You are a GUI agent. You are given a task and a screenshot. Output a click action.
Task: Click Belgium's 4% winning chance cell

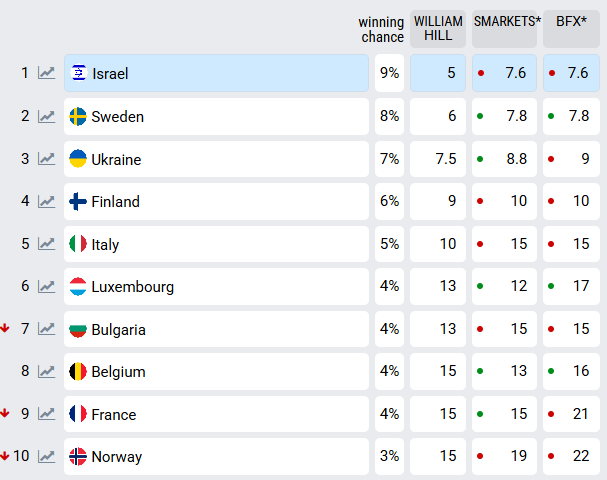(389, 372)
